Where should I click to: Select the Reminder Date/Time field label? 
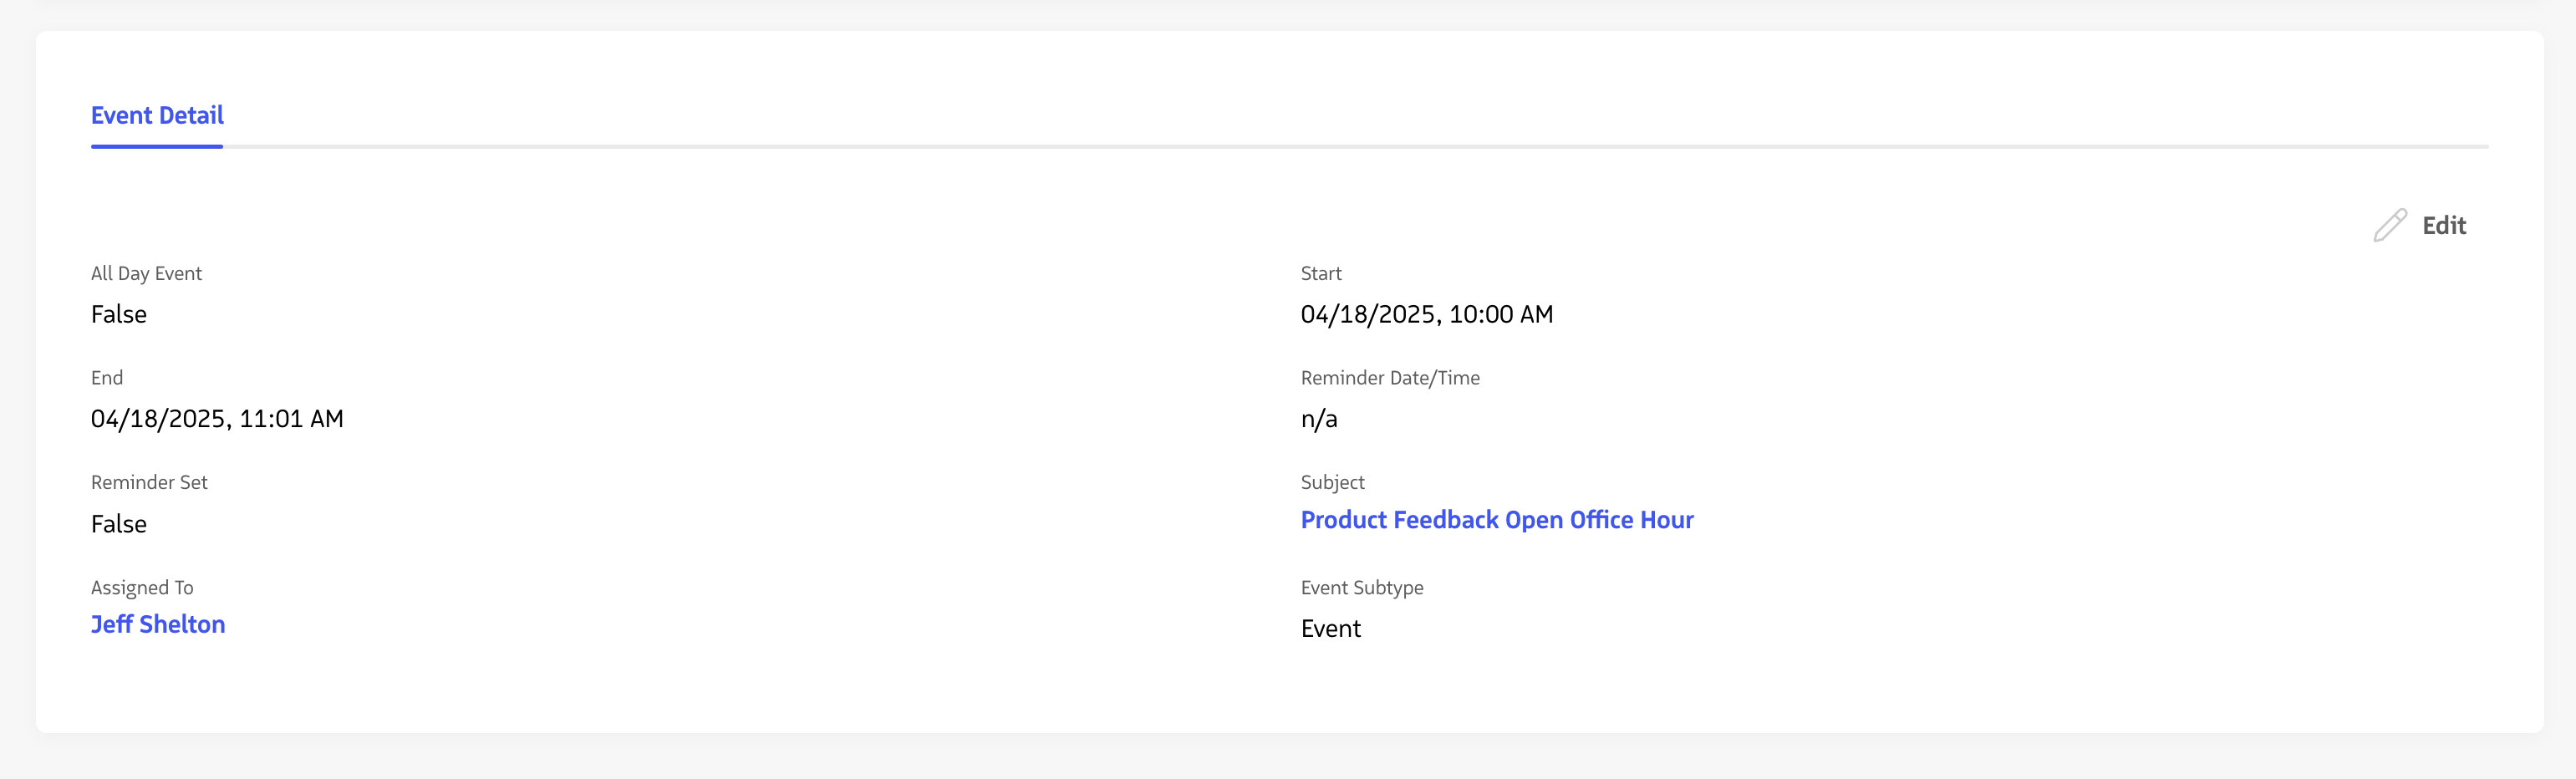(x=1389, y=378)
